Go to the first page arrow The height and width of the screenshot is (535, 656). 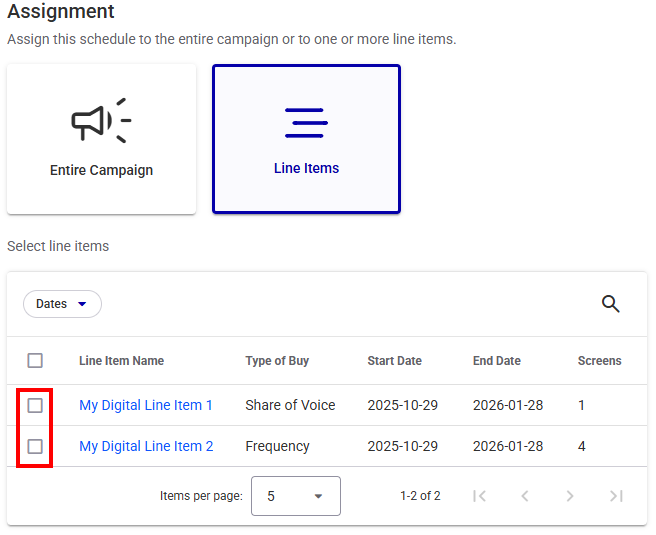pos(480,496)
